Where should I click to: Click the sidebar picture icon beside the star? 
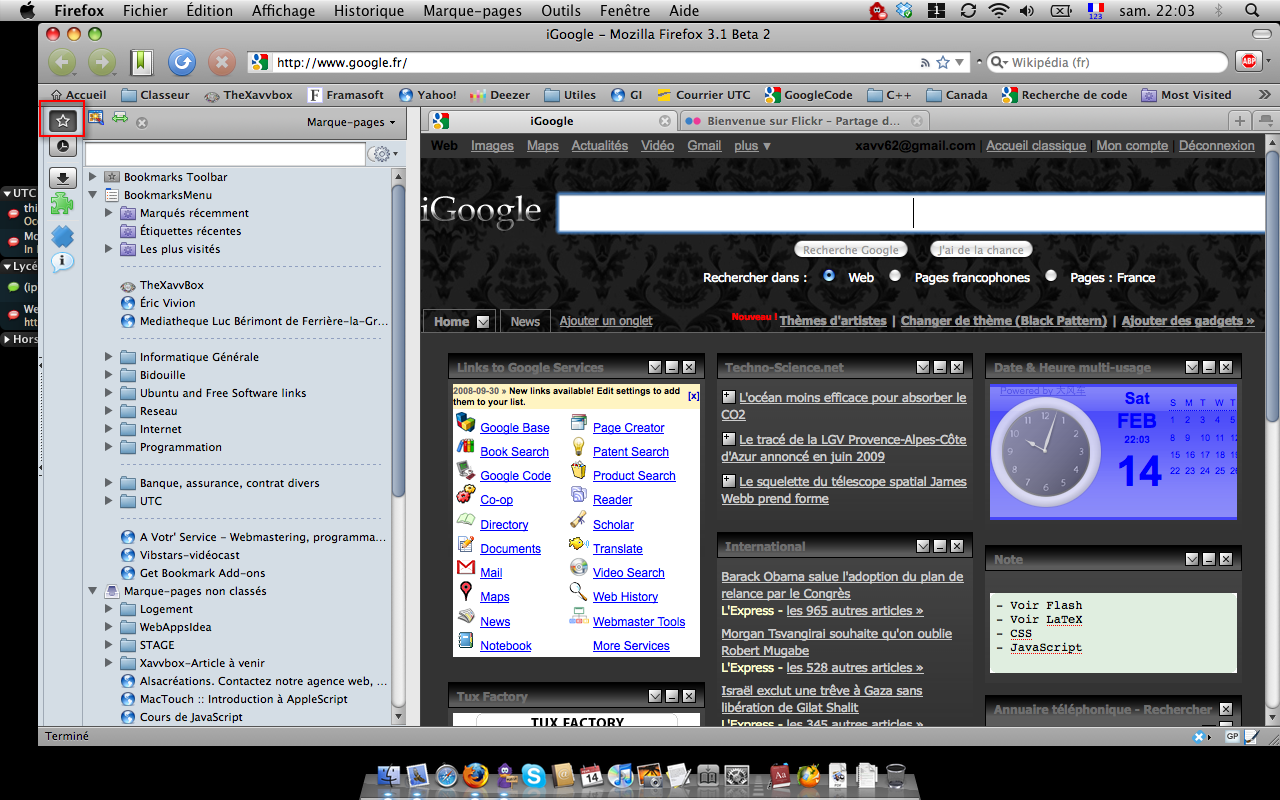(x=96, y=118)
